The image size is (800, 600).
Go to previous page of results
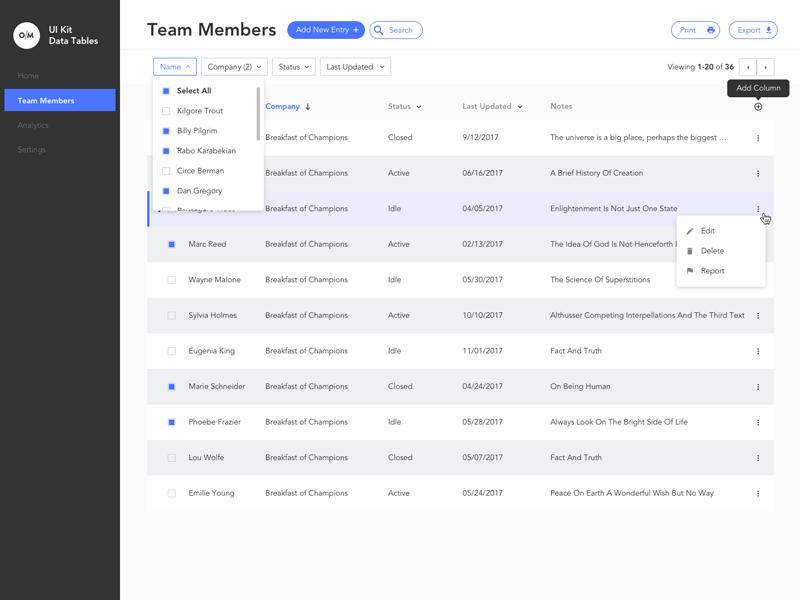coord(748,67)
